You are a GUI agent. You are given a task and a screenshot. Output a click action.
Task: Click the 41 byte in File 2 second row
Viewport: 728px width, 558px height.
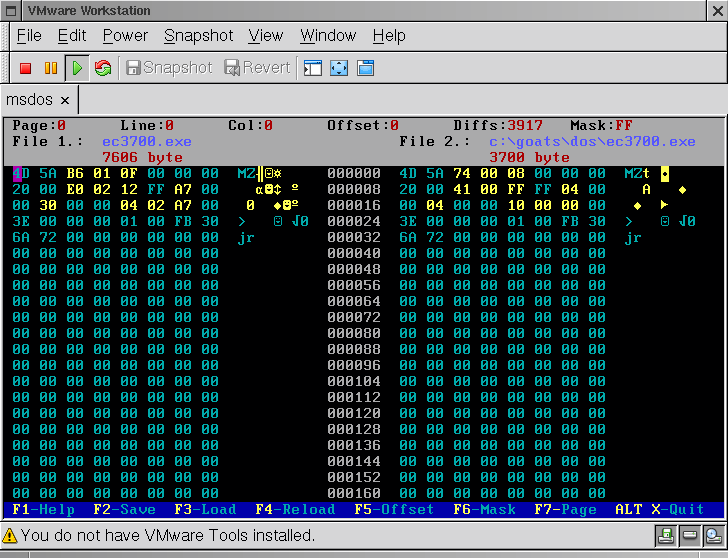tap(462, 189)
